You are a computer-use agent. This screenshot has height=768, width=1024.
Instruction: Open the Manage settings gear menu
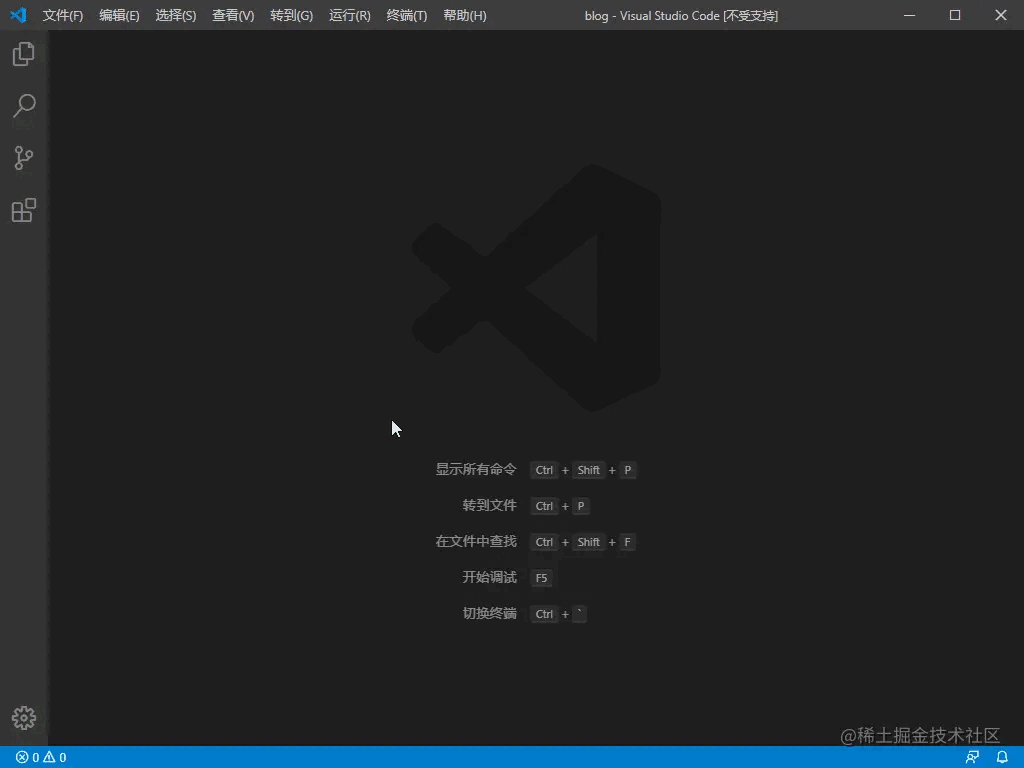click(x=23, y=717)
